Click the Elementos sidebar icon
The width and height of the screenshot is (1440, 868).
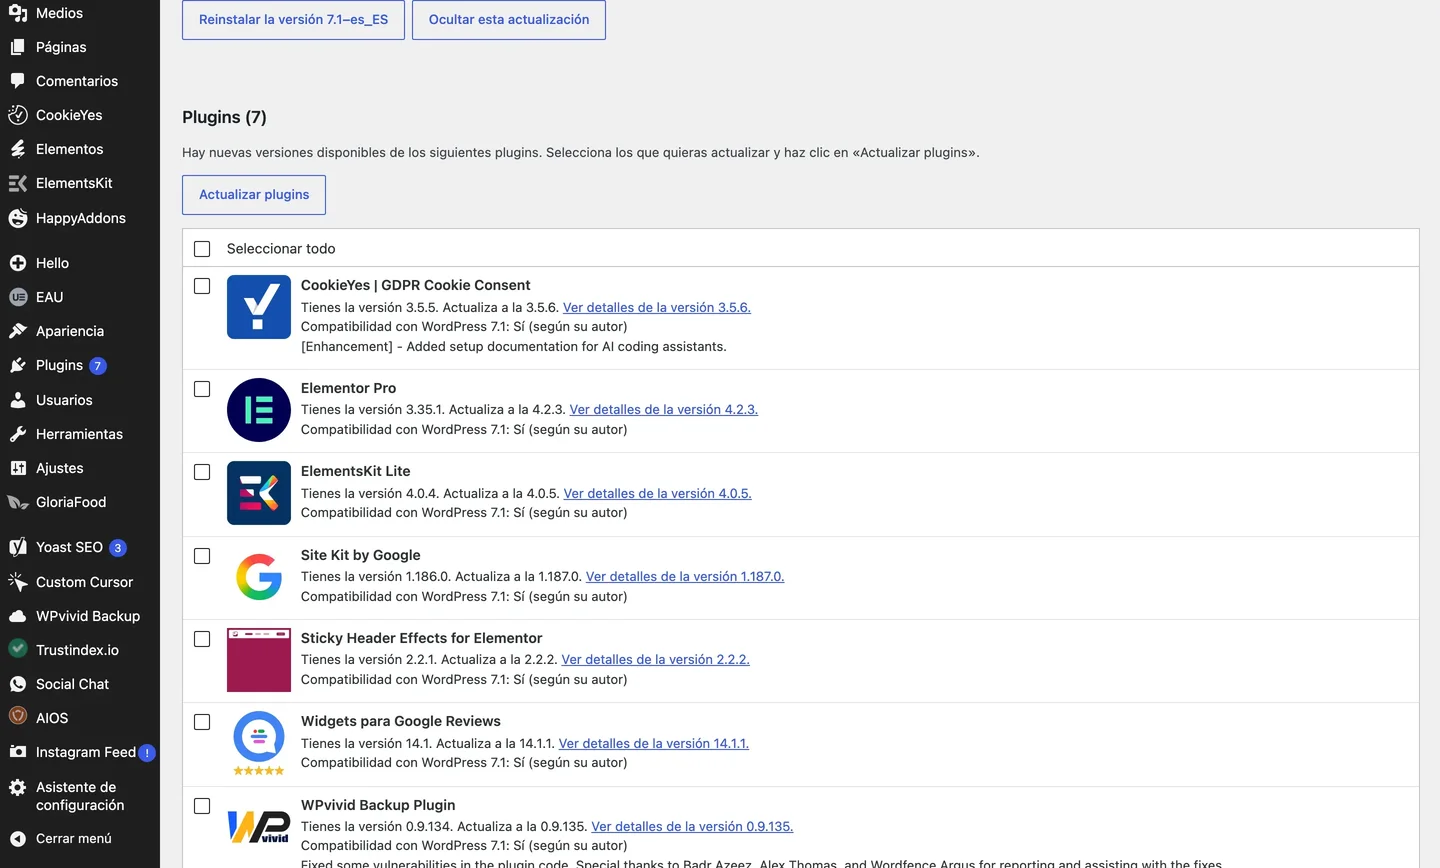click(x=18, y=149)
